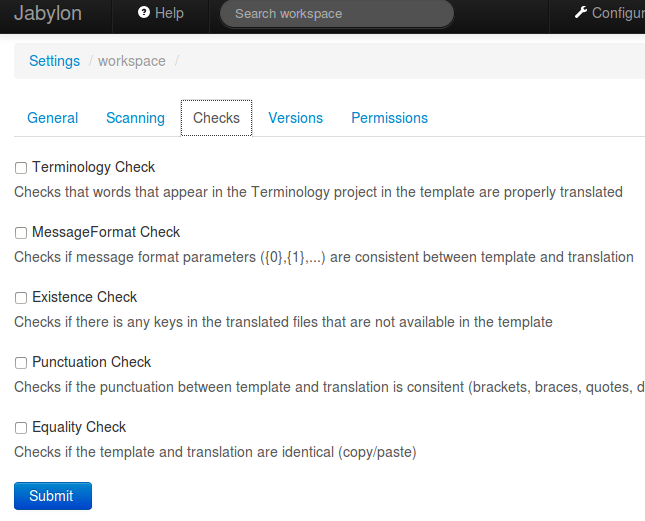
Task: Focus the Search workspace field
Action: 336,14
